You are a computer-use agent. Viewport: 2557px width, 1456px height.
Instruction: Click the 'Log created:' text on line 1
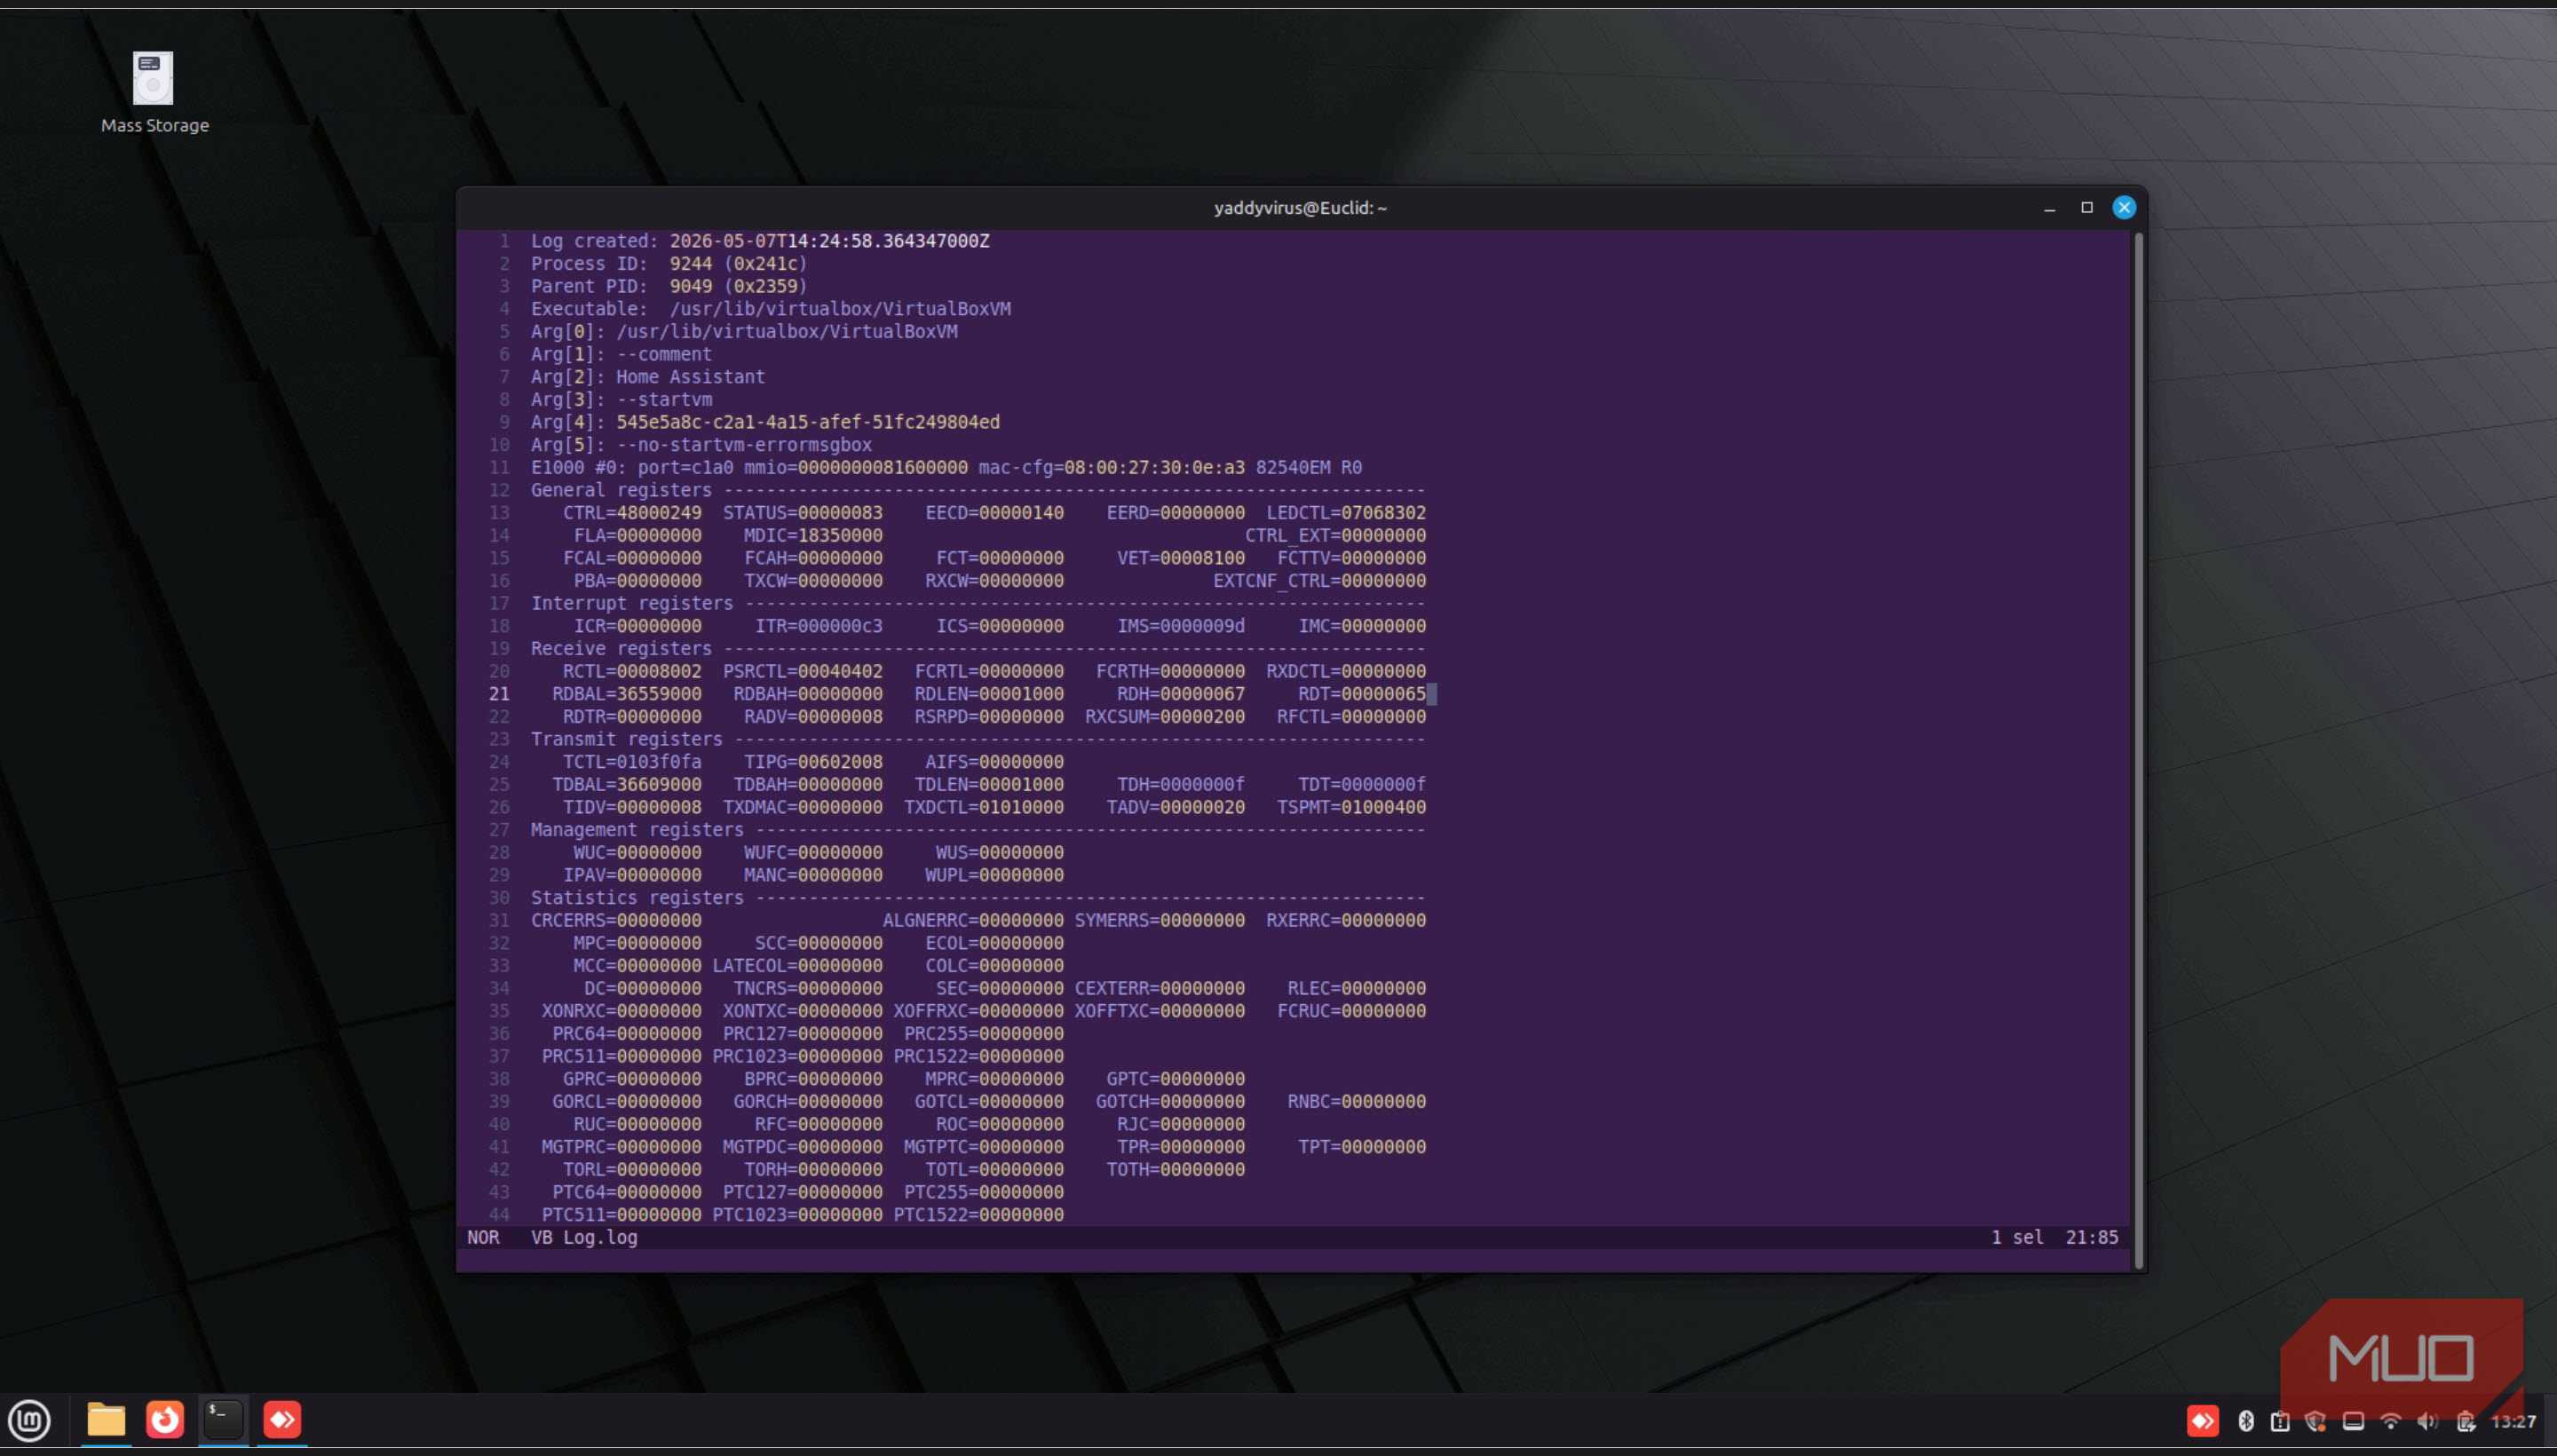[594, 241]
